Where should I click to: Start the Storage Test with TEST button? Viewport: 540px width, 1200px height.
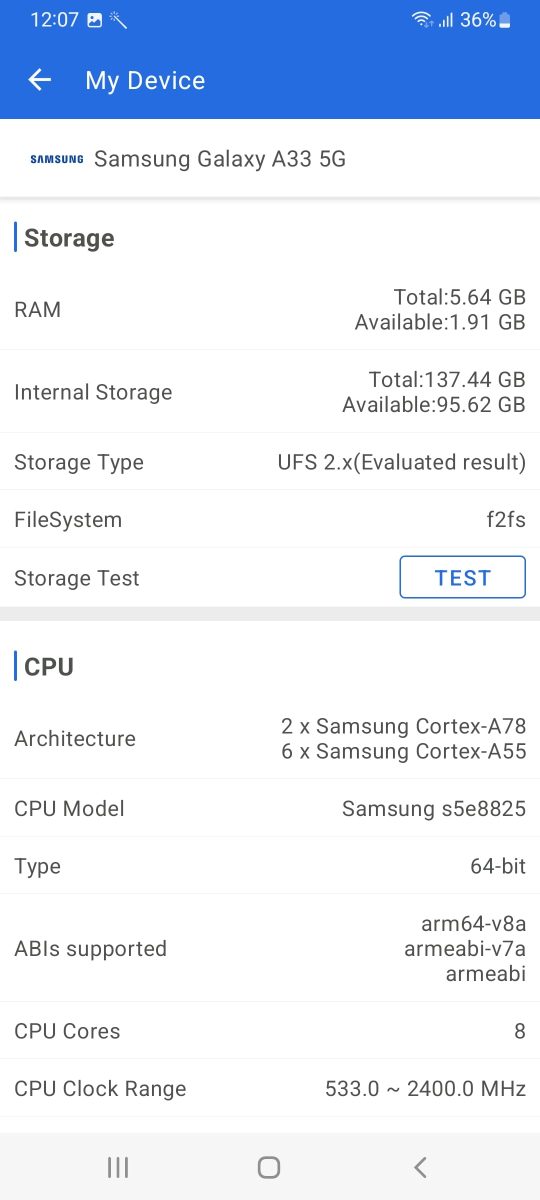[x=463, y=578]
